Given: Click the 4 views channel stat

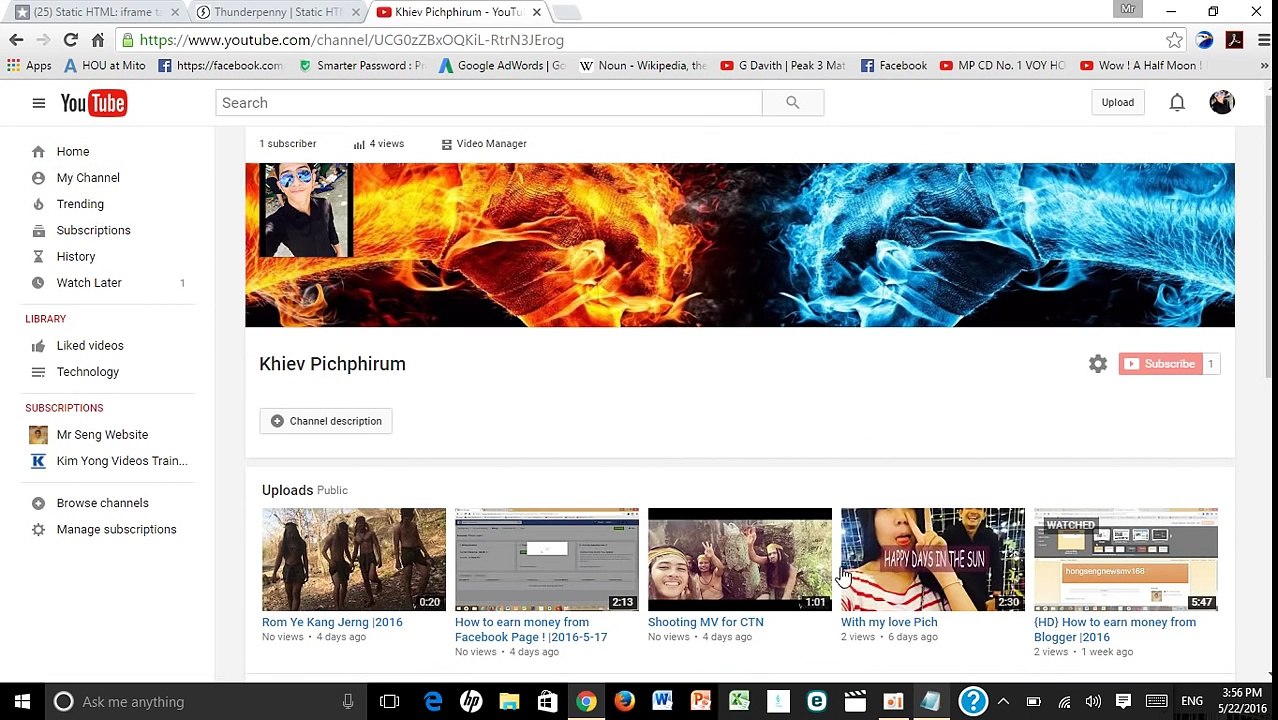Looking at the screenshot, I should point(379,144).
